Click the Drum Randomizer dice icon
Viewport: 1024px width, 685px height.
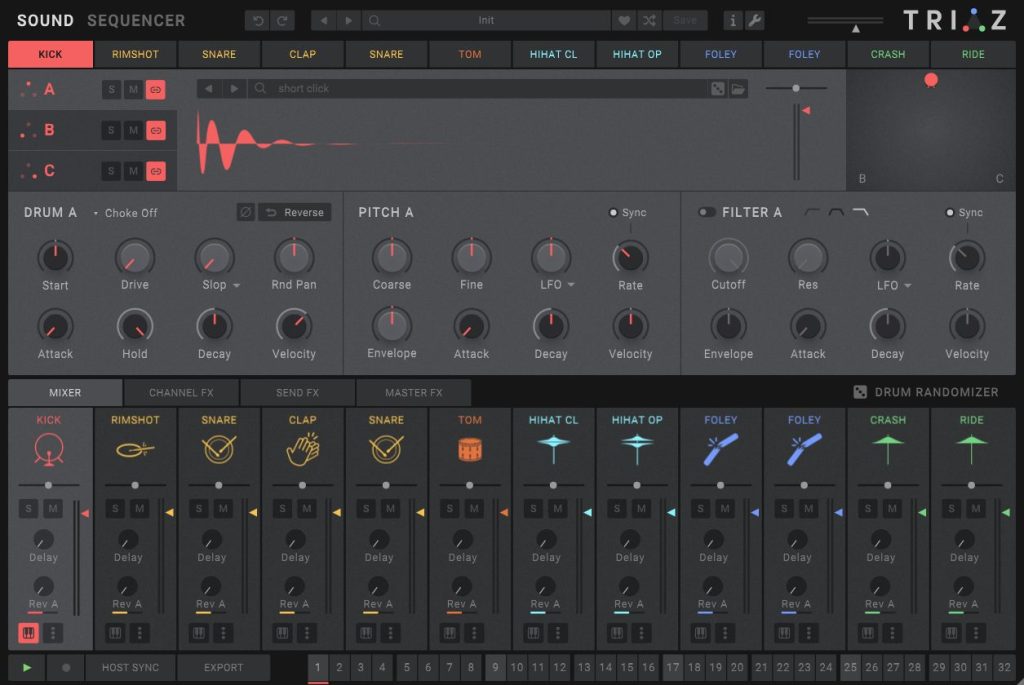click(860, 392)
